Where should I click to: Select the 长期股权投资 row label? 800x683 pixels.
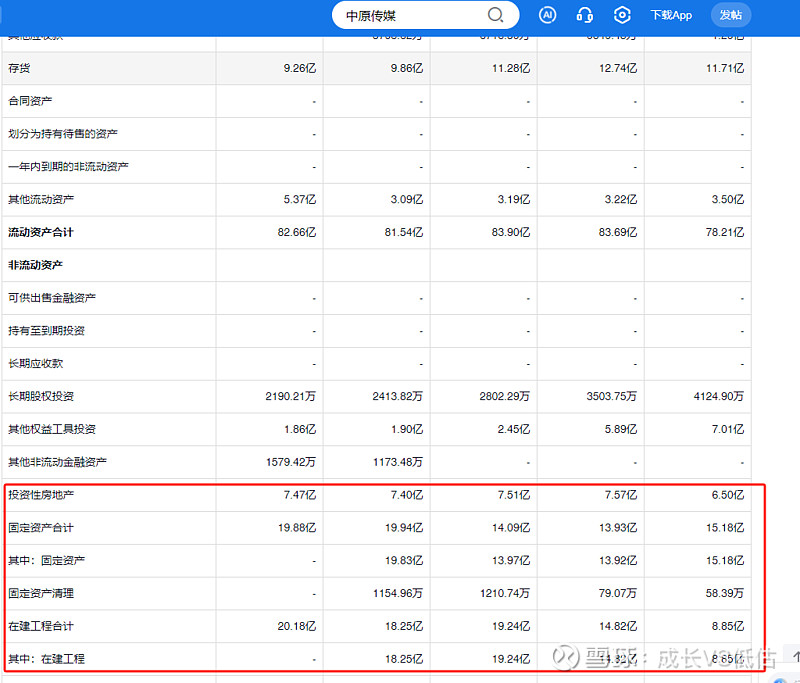[x=40, y=396]
